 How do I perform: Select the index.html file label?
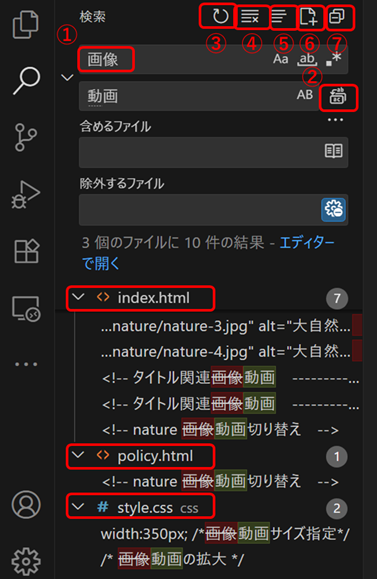(154, 298)
